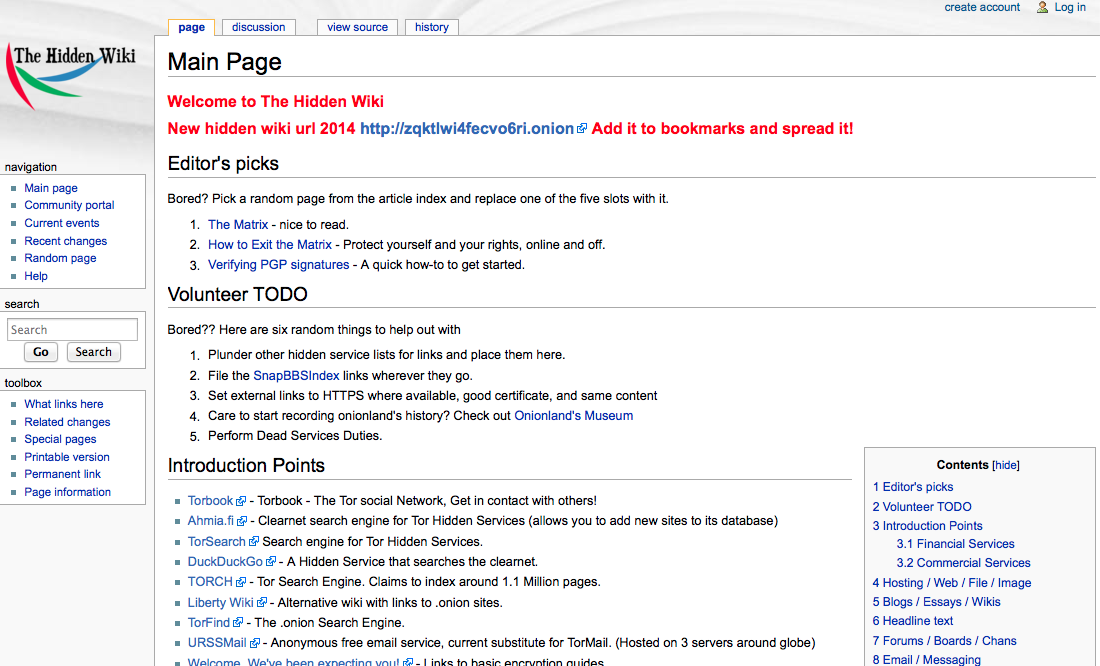Click external link icon next to Torbook

[x=241, y=501]
